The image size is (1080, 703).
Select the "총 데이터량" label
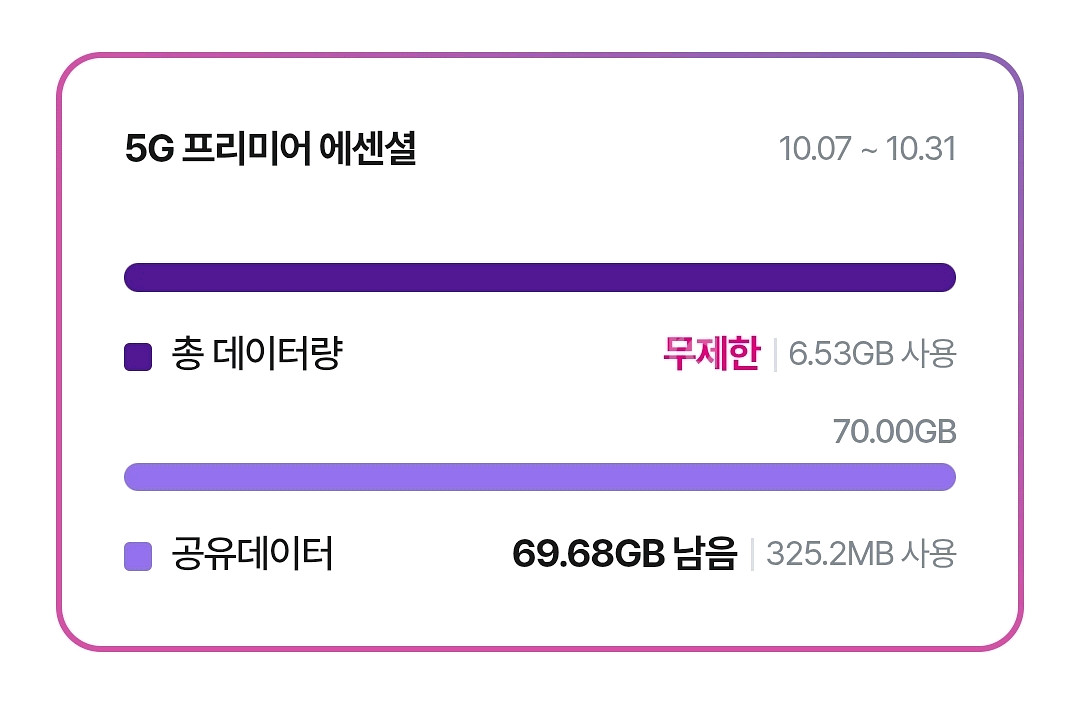coord(257,355)
